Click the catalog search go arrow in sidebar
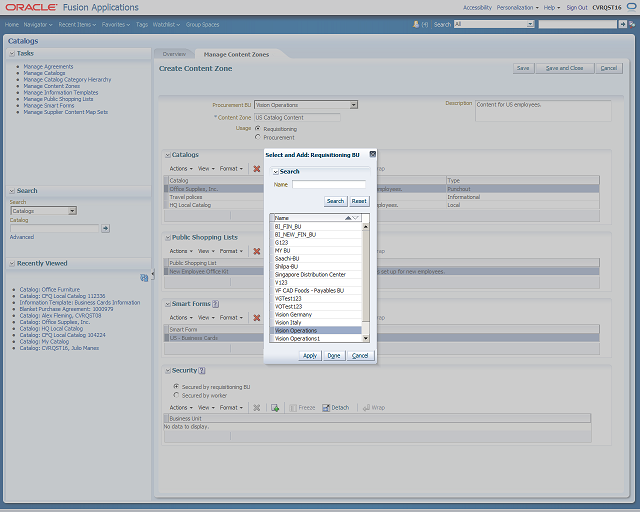Viewport: 640px width, 512px height. (x=105, y=228)
